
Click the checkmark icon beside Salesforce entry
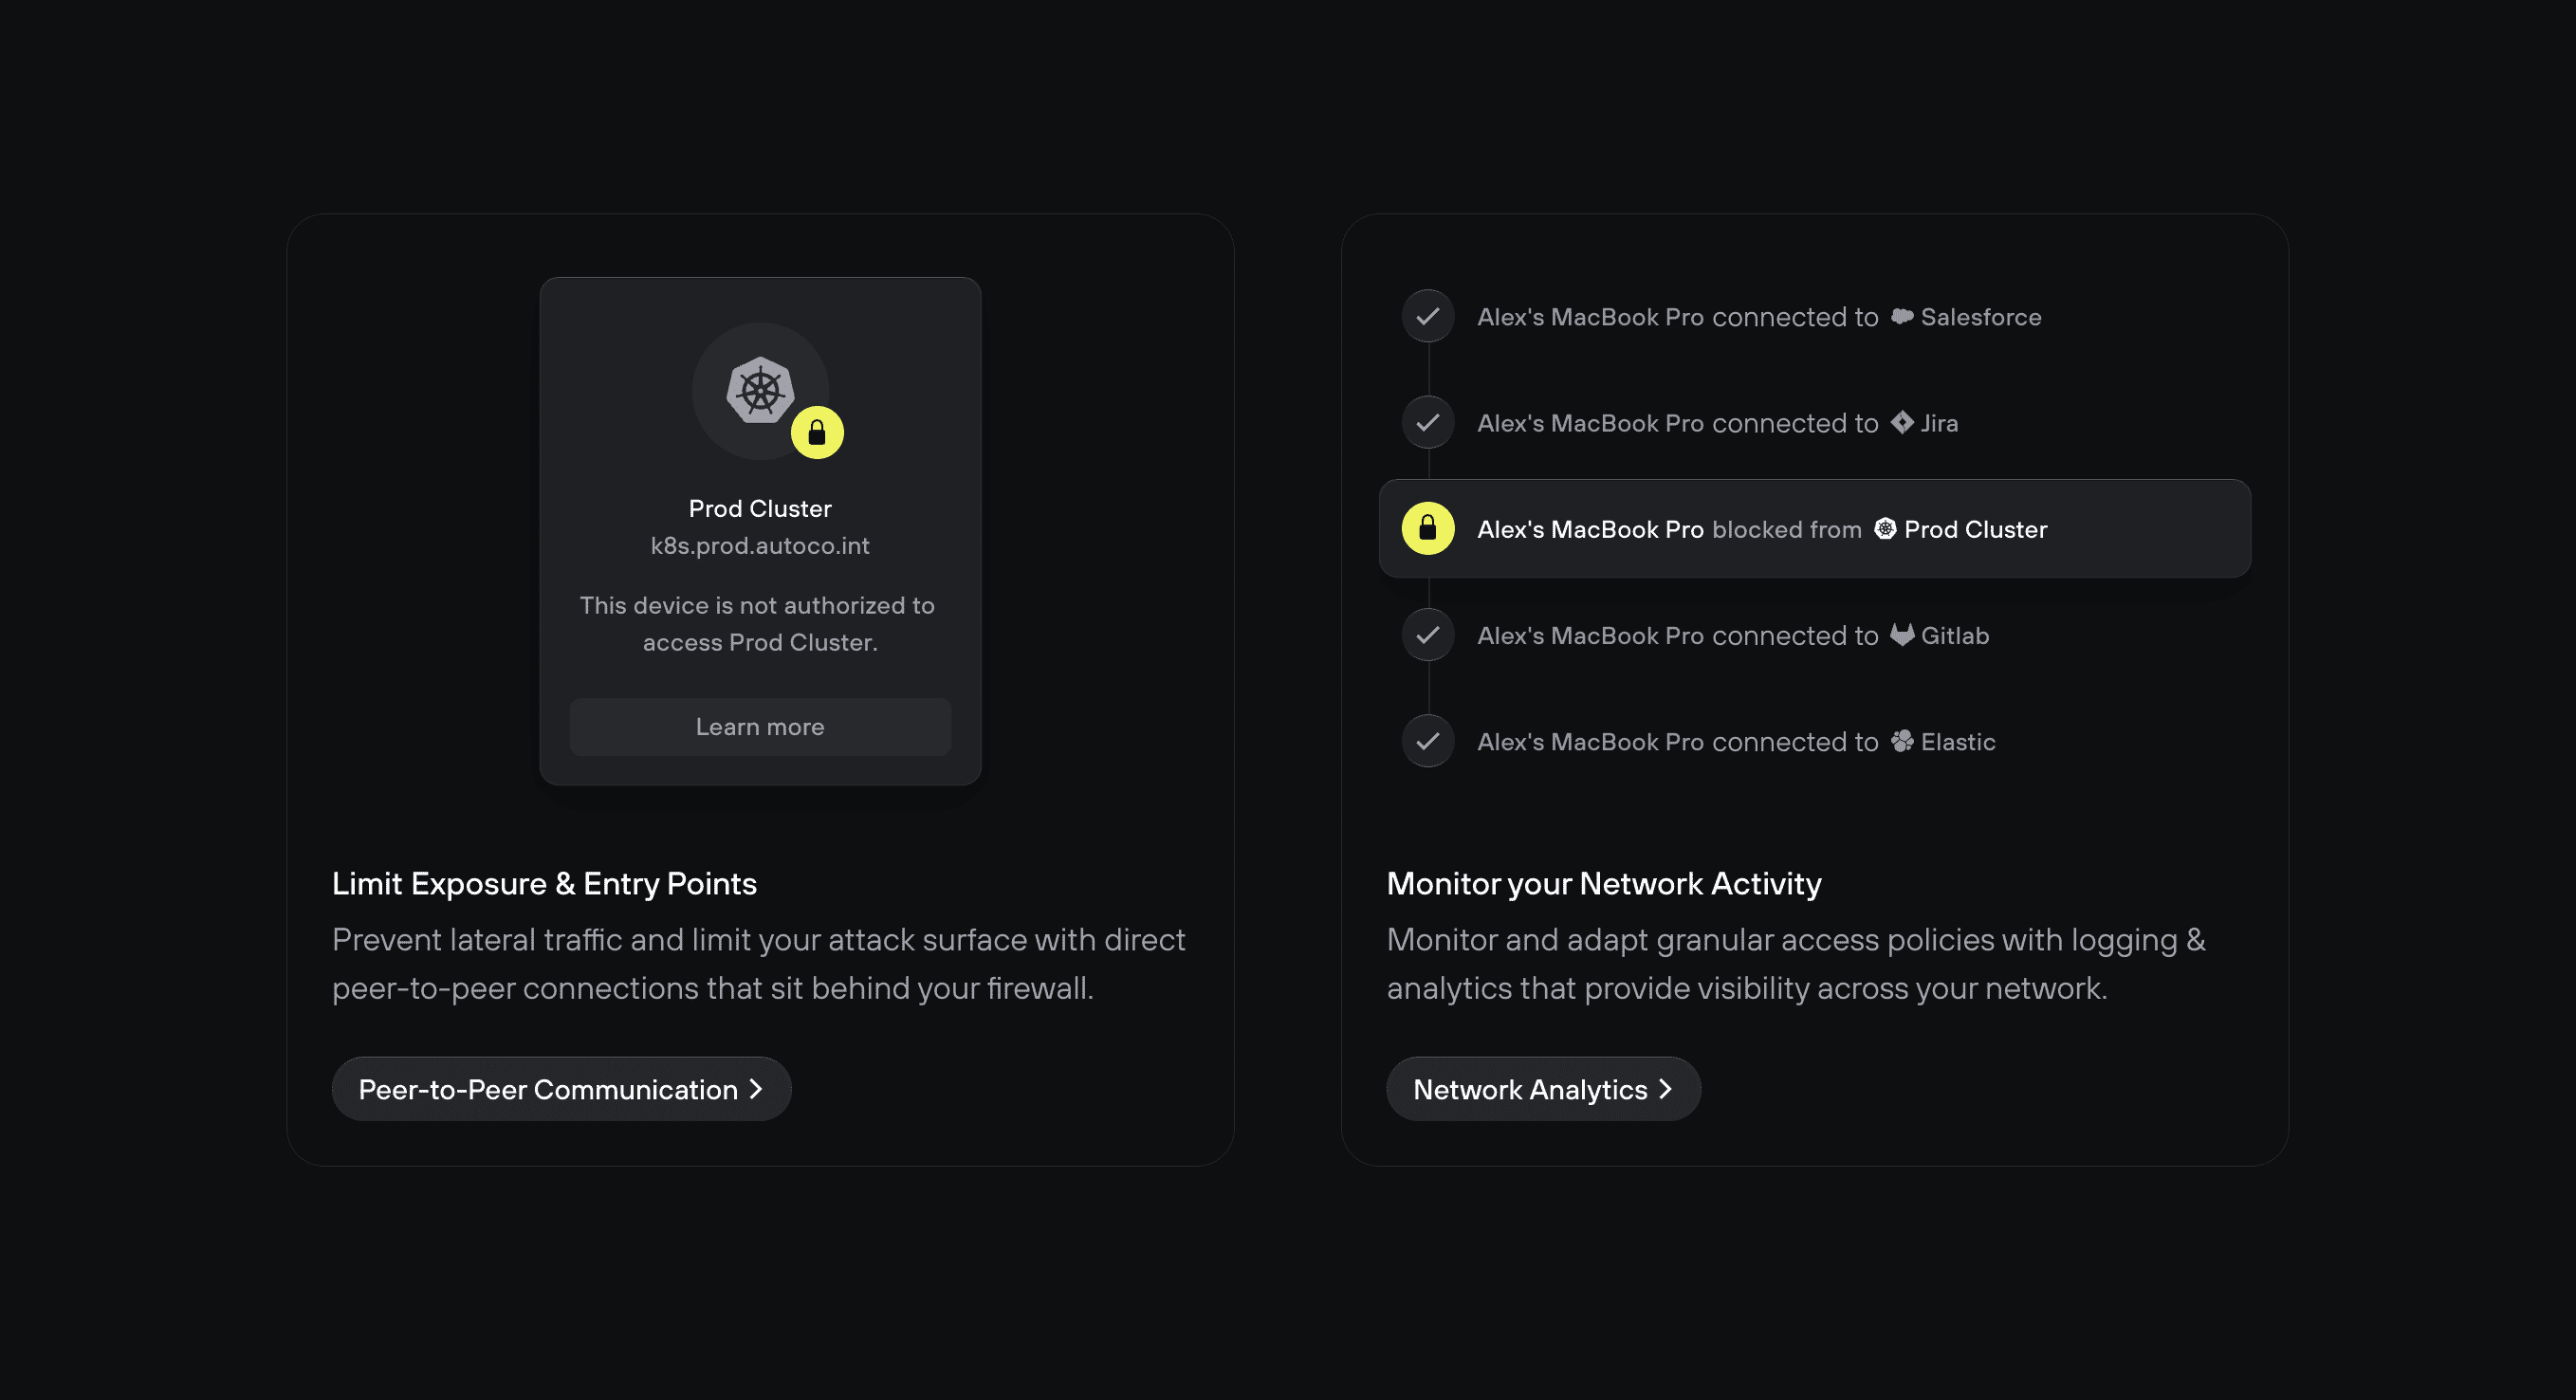click(x=1428, y=316)
